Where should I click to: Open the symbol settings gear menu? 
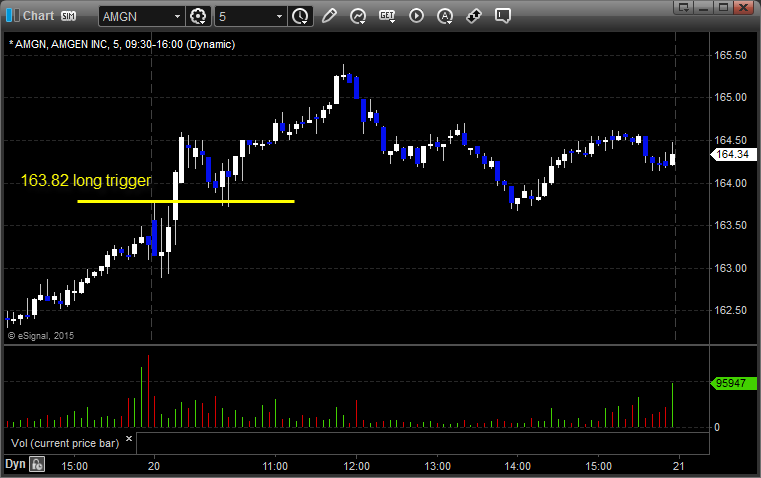coord(198,16)
